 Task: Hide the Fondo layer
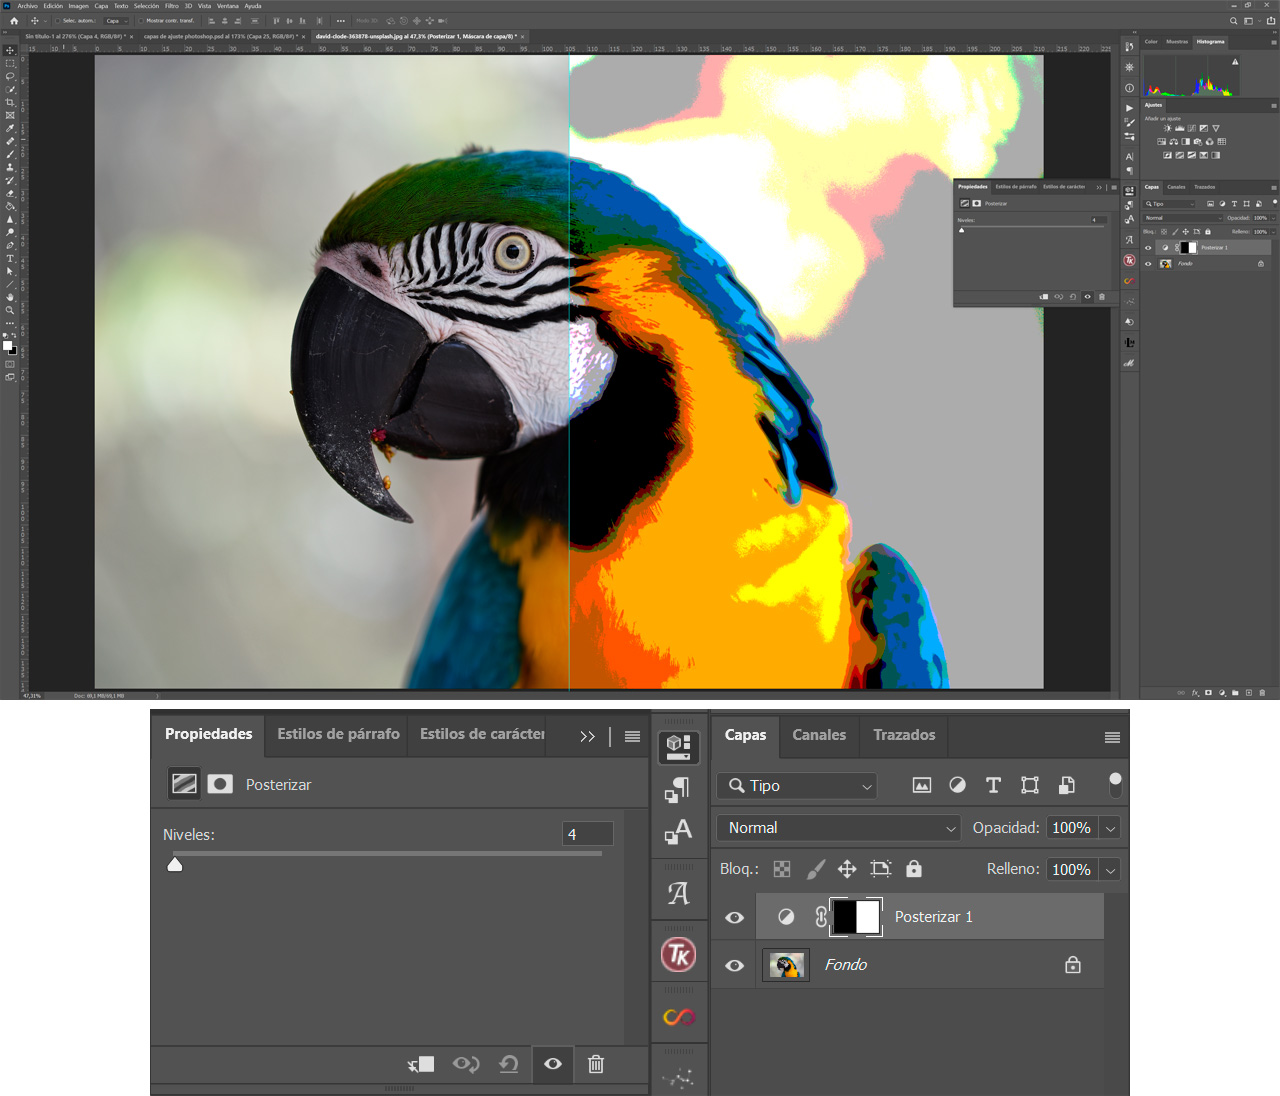click(734, 964)
